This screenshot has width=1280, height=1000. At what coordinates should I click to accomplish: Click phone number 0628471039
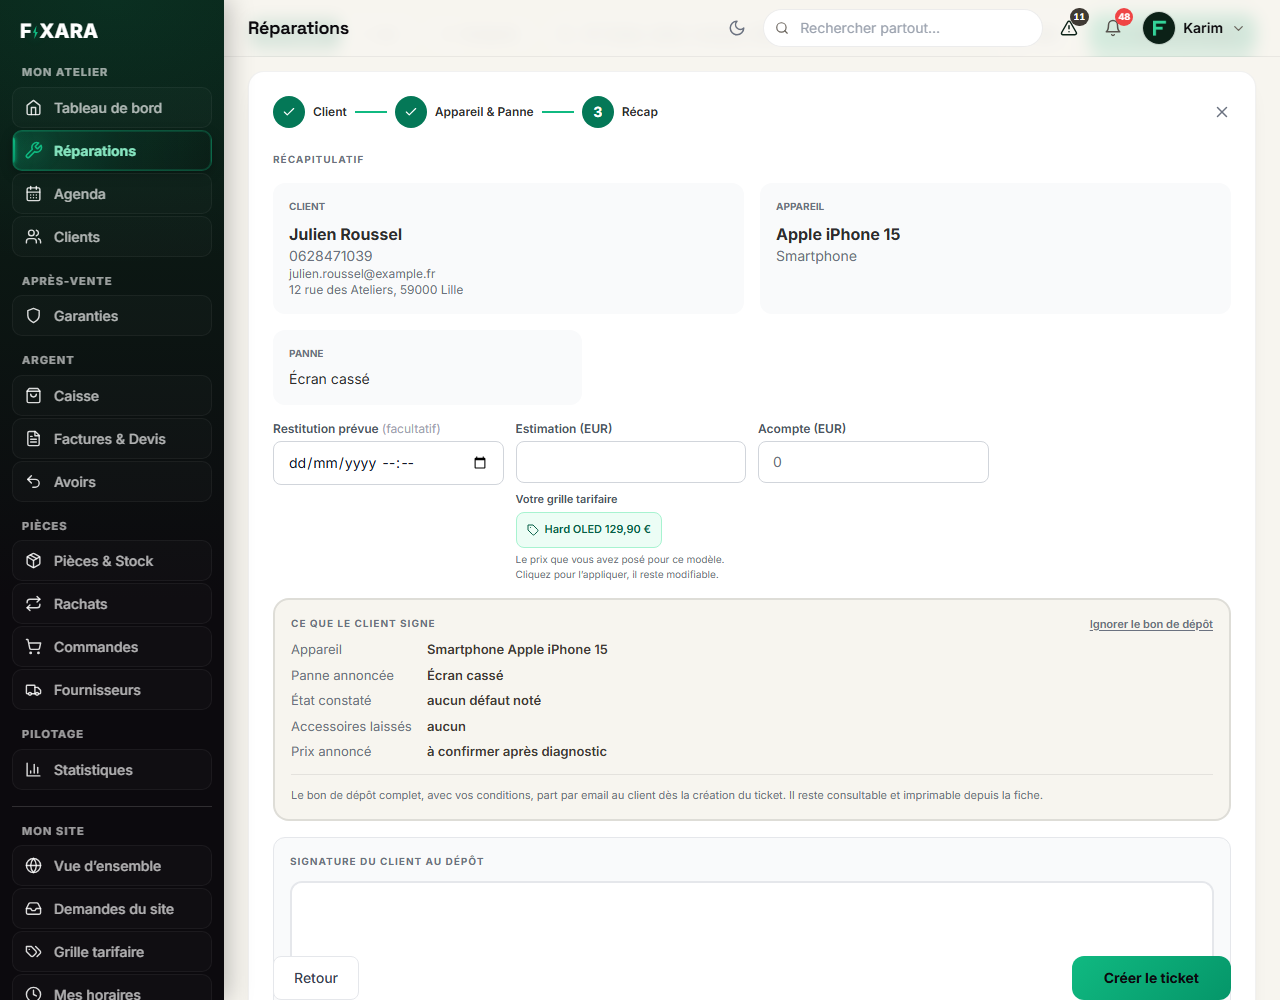pos(331,256)
